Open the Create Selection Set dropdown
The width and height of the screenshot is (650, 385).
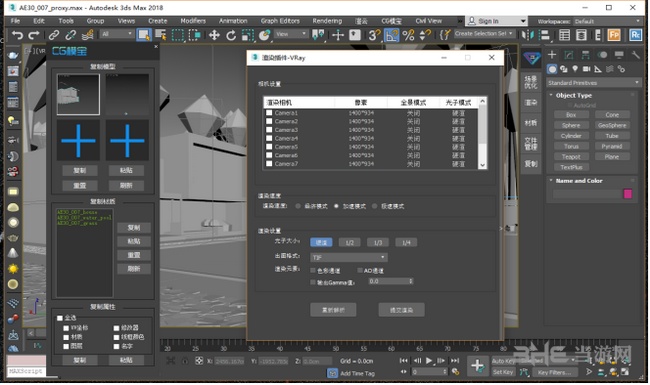pyautogui.click(x=484, y=34)
